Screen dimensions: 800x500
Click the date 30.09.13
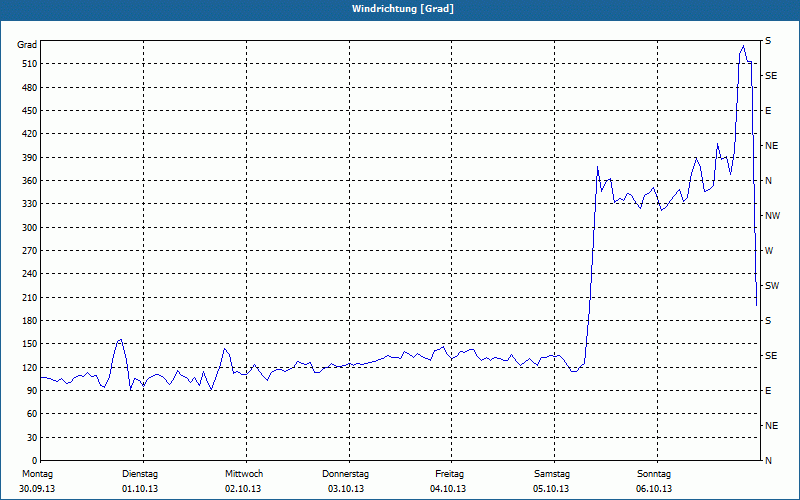pos(37,489)
